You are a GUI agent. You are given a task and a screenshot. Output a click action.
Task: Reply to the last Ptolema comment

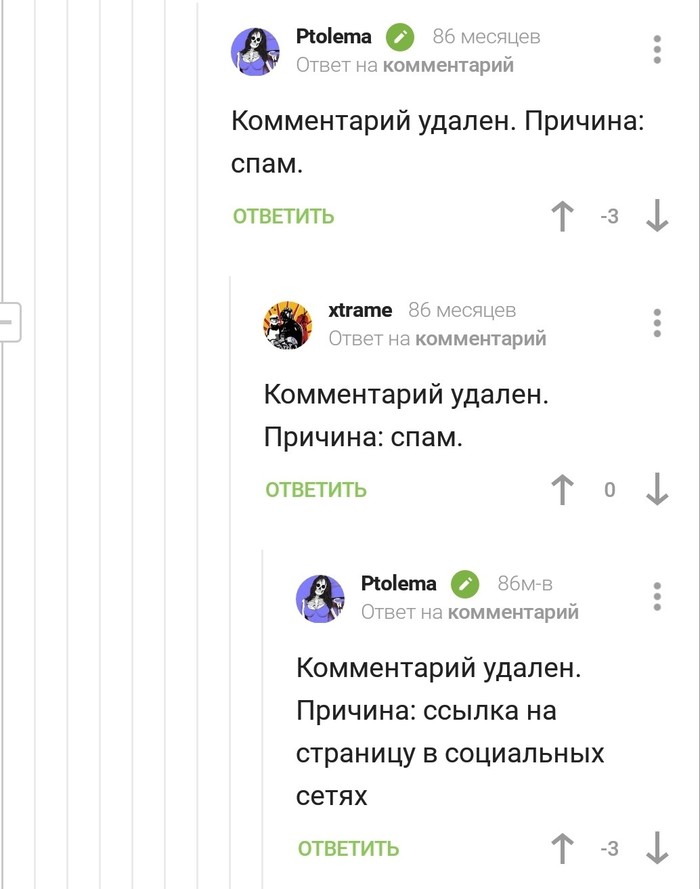[348, 849]
